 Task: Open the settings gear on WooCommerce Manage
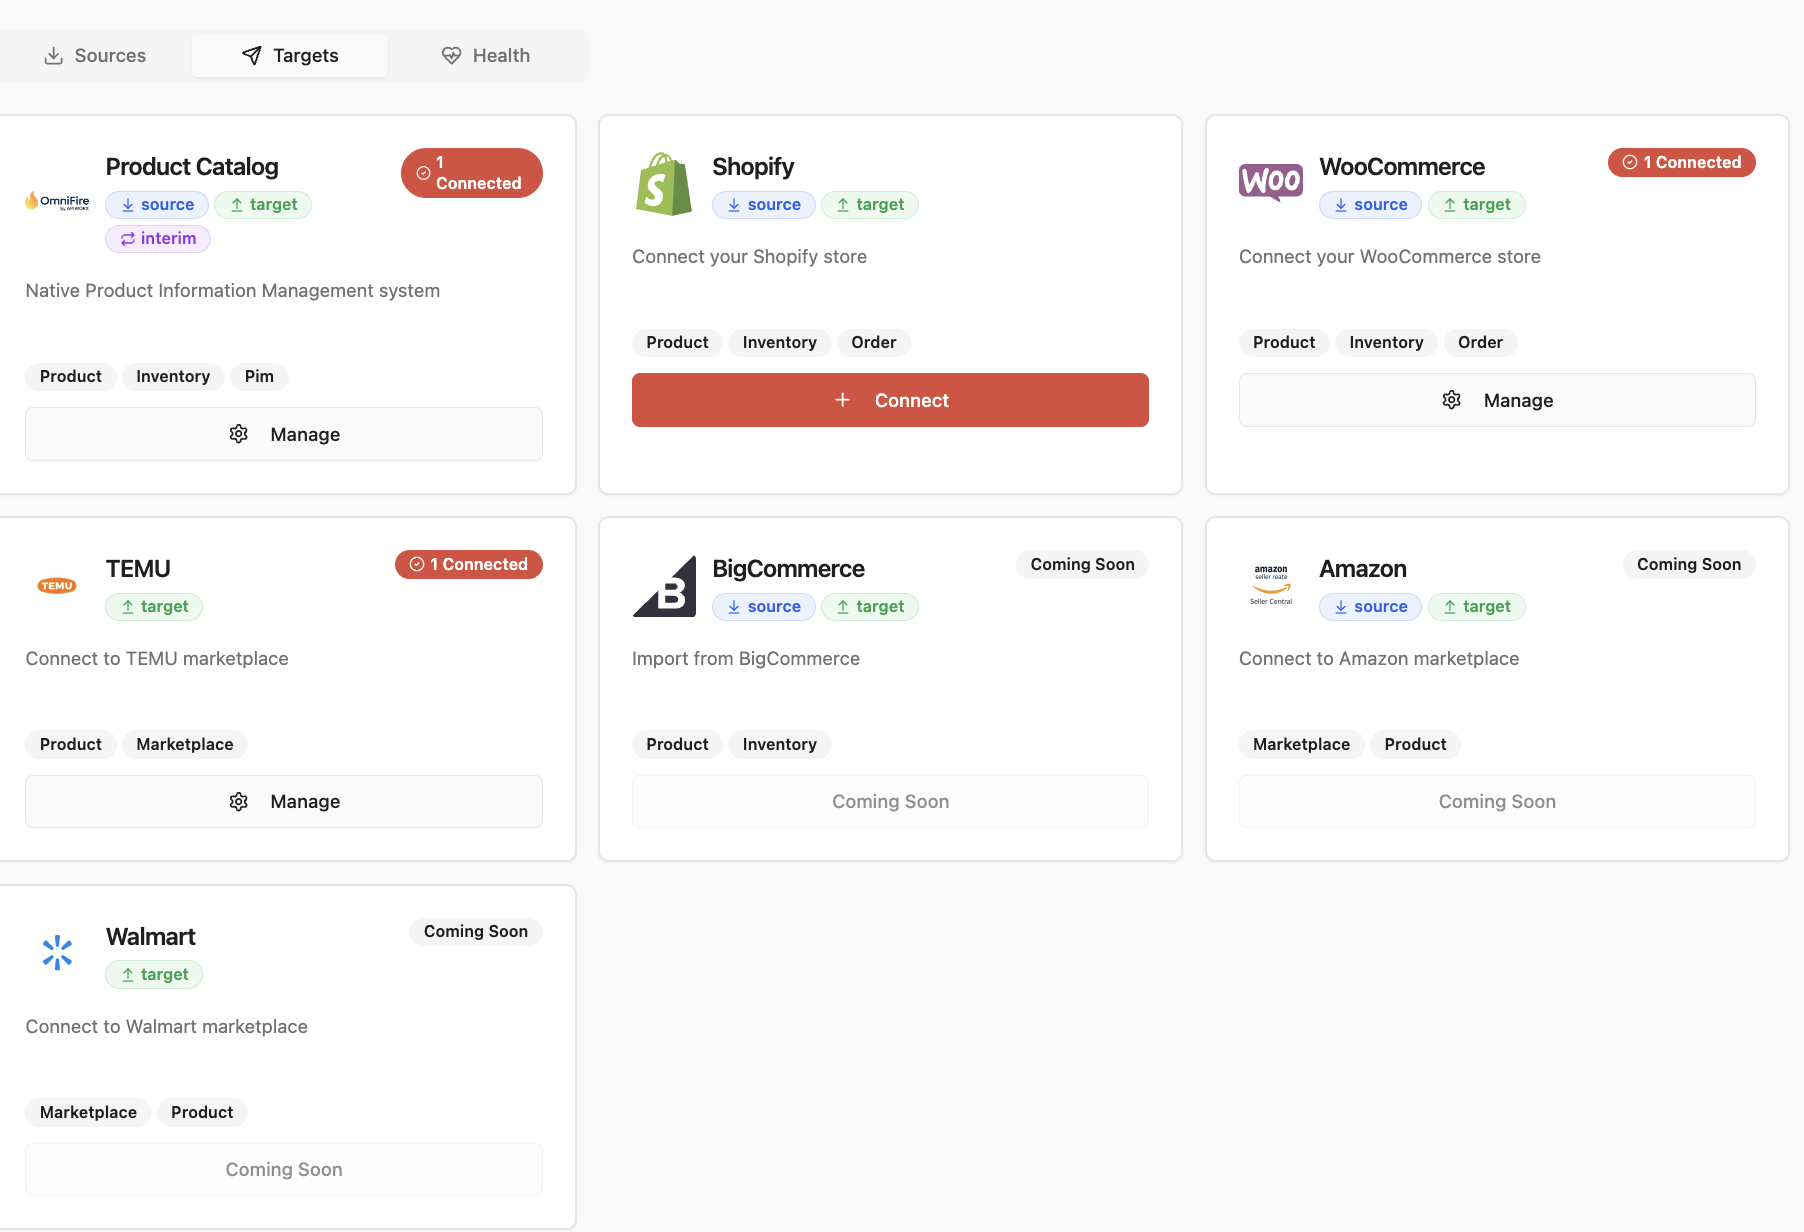coord(1451,399)
